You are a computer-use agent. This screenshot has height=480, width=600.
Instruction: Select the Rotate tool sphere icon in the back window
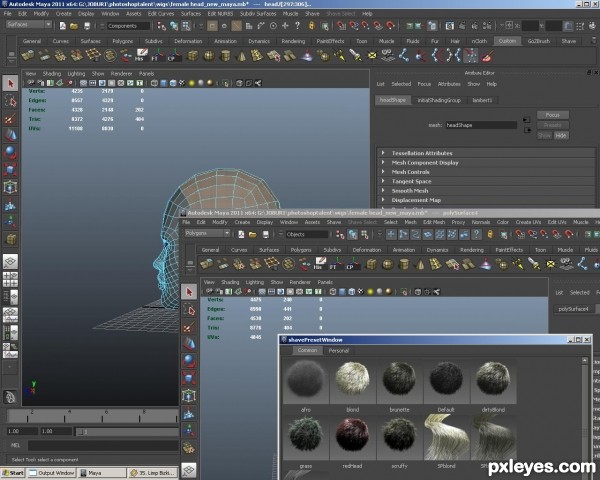pos(10,152)
